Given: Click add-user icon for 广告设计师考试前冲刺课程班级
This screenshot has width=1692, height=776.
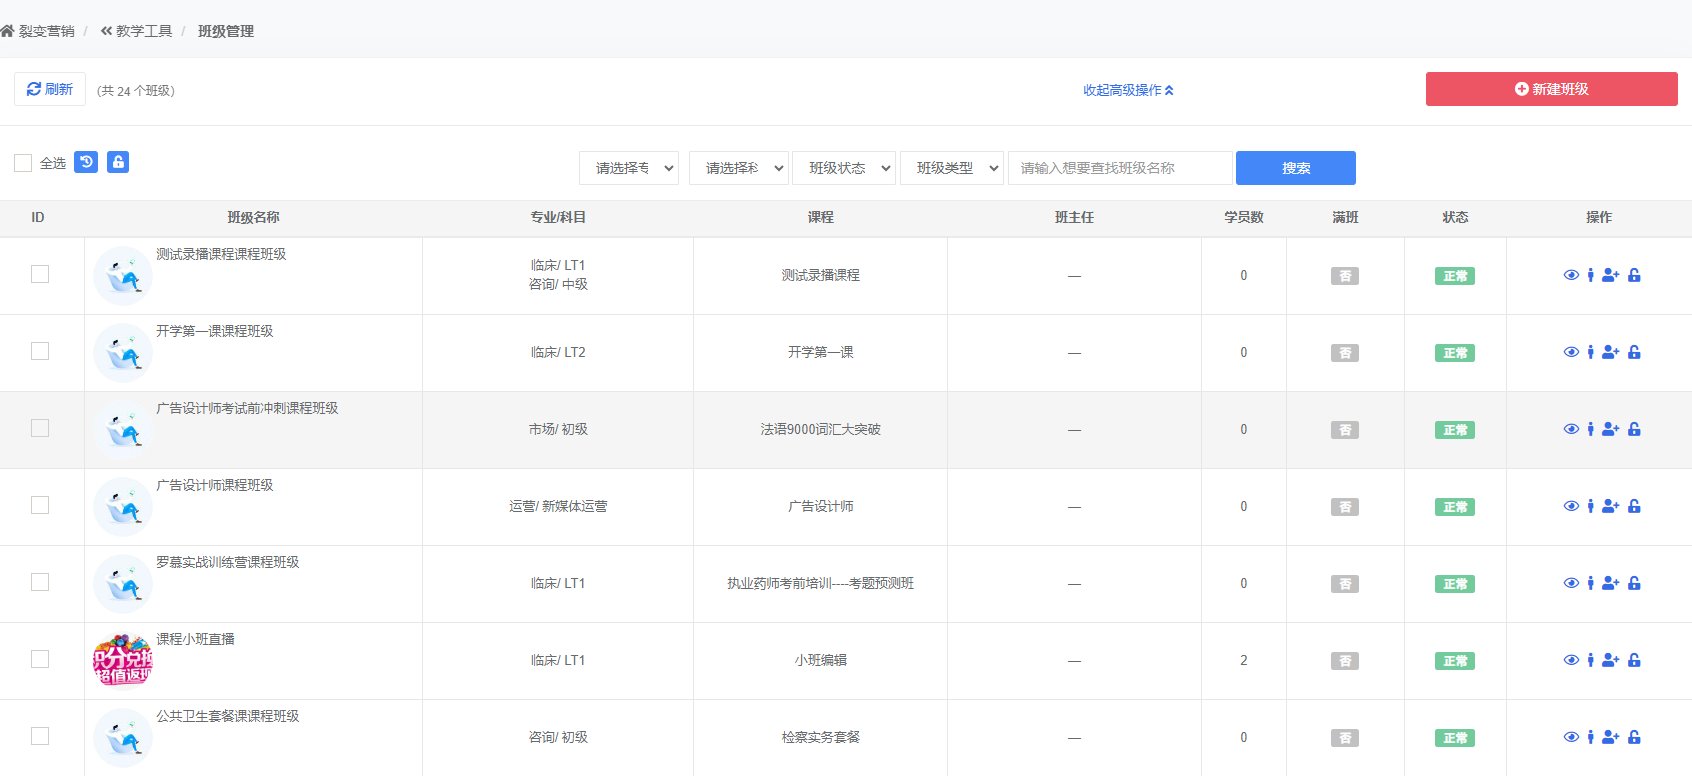Looking at the screenshot, I should coord(1610,429).
